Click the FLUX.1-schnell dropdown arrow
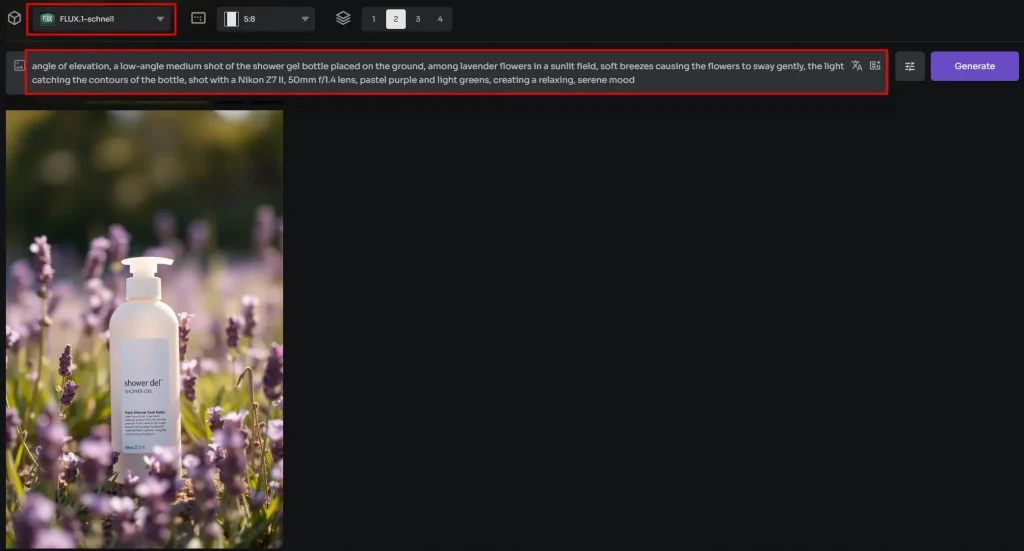 click(x=160, y=19)
